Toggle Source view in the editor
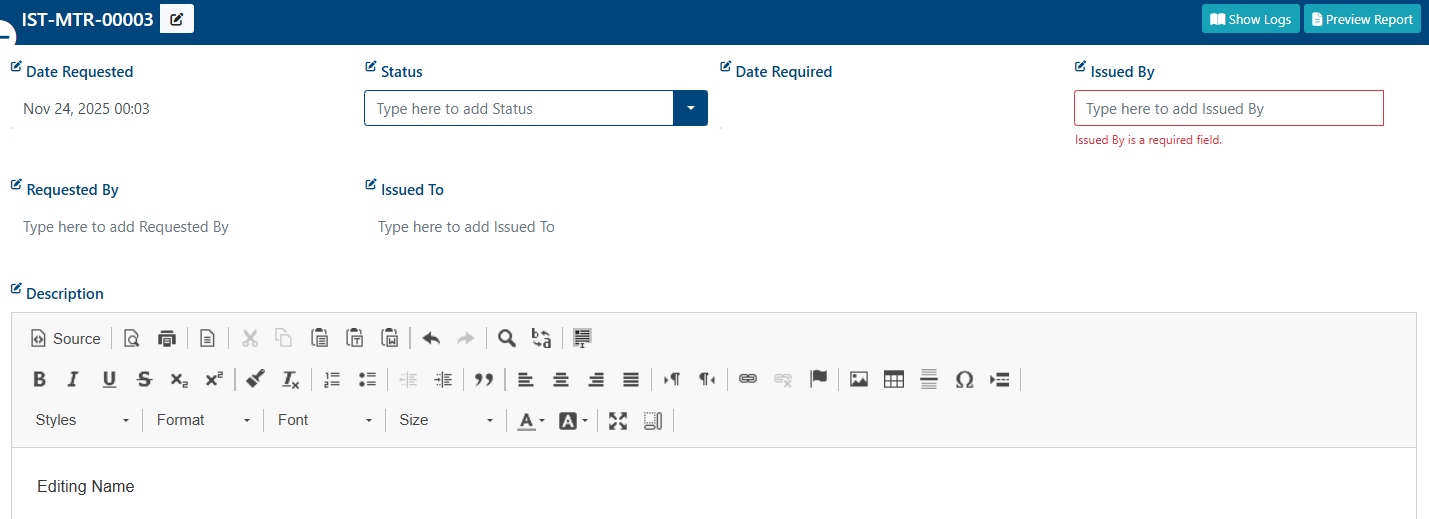The width and height of the screenshot is (1429, 519). (66, 339)
